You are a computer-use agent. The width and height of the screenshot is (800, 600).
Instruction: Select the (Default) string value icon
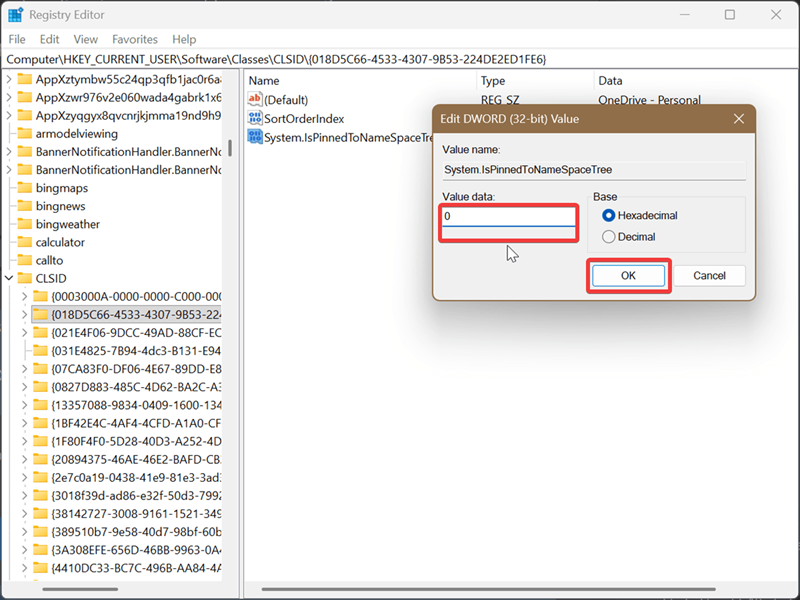coord(255,99)
